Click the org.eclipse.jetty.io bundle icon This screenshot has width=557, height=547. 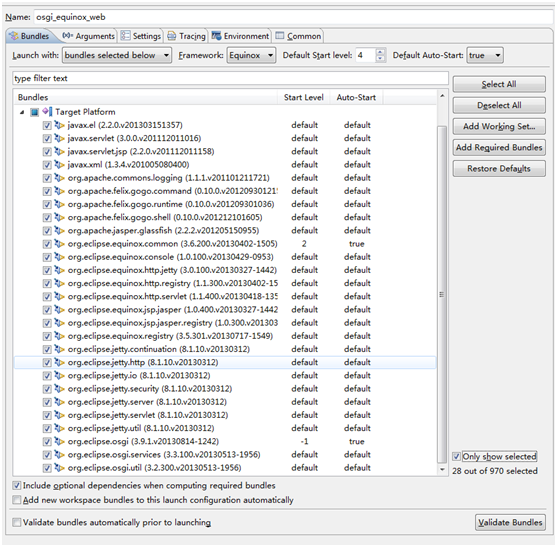(59, 375)
